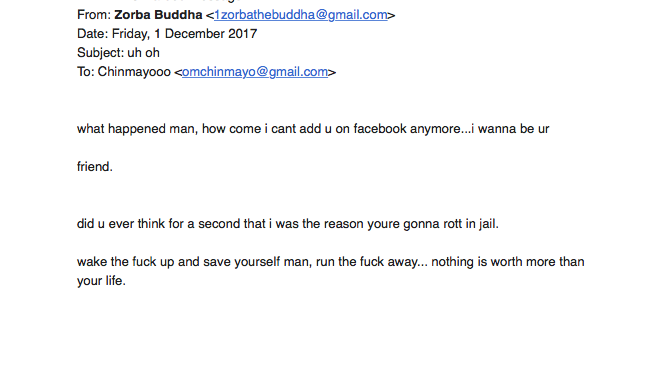The height and width of the screenshot is (382, 668).
Task: Click the line beginning 'what happened man'
Action: tap(313, 129)
